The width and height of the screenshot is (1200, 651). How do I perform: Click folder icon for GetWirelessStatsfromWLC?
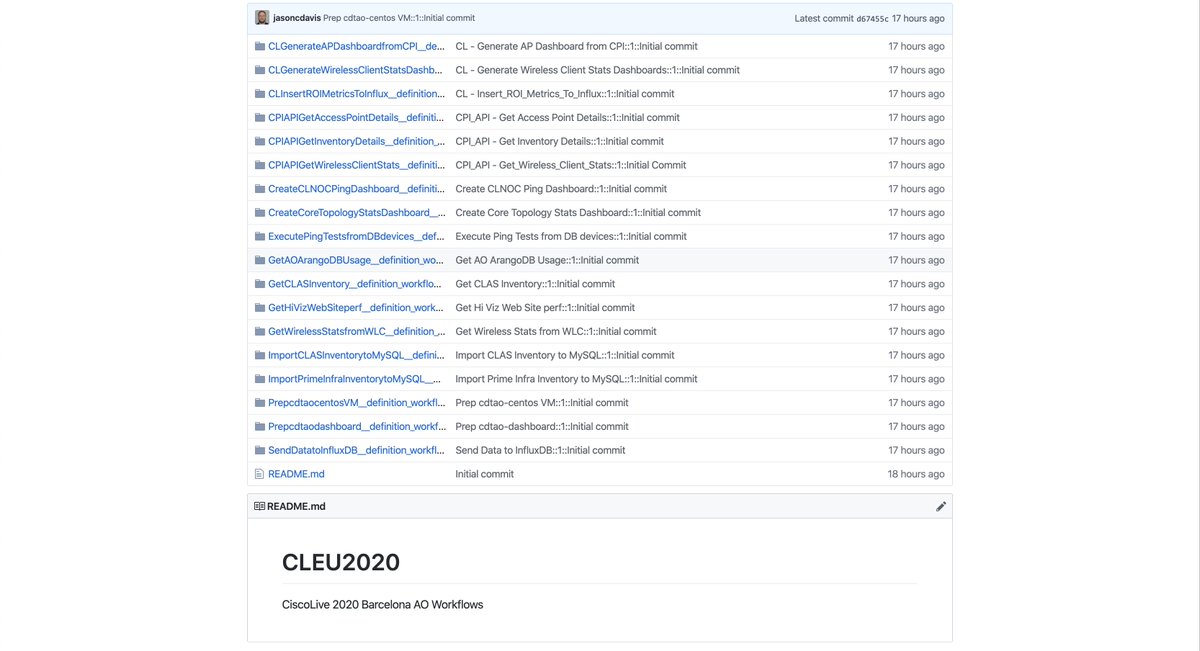coord(260,331)
